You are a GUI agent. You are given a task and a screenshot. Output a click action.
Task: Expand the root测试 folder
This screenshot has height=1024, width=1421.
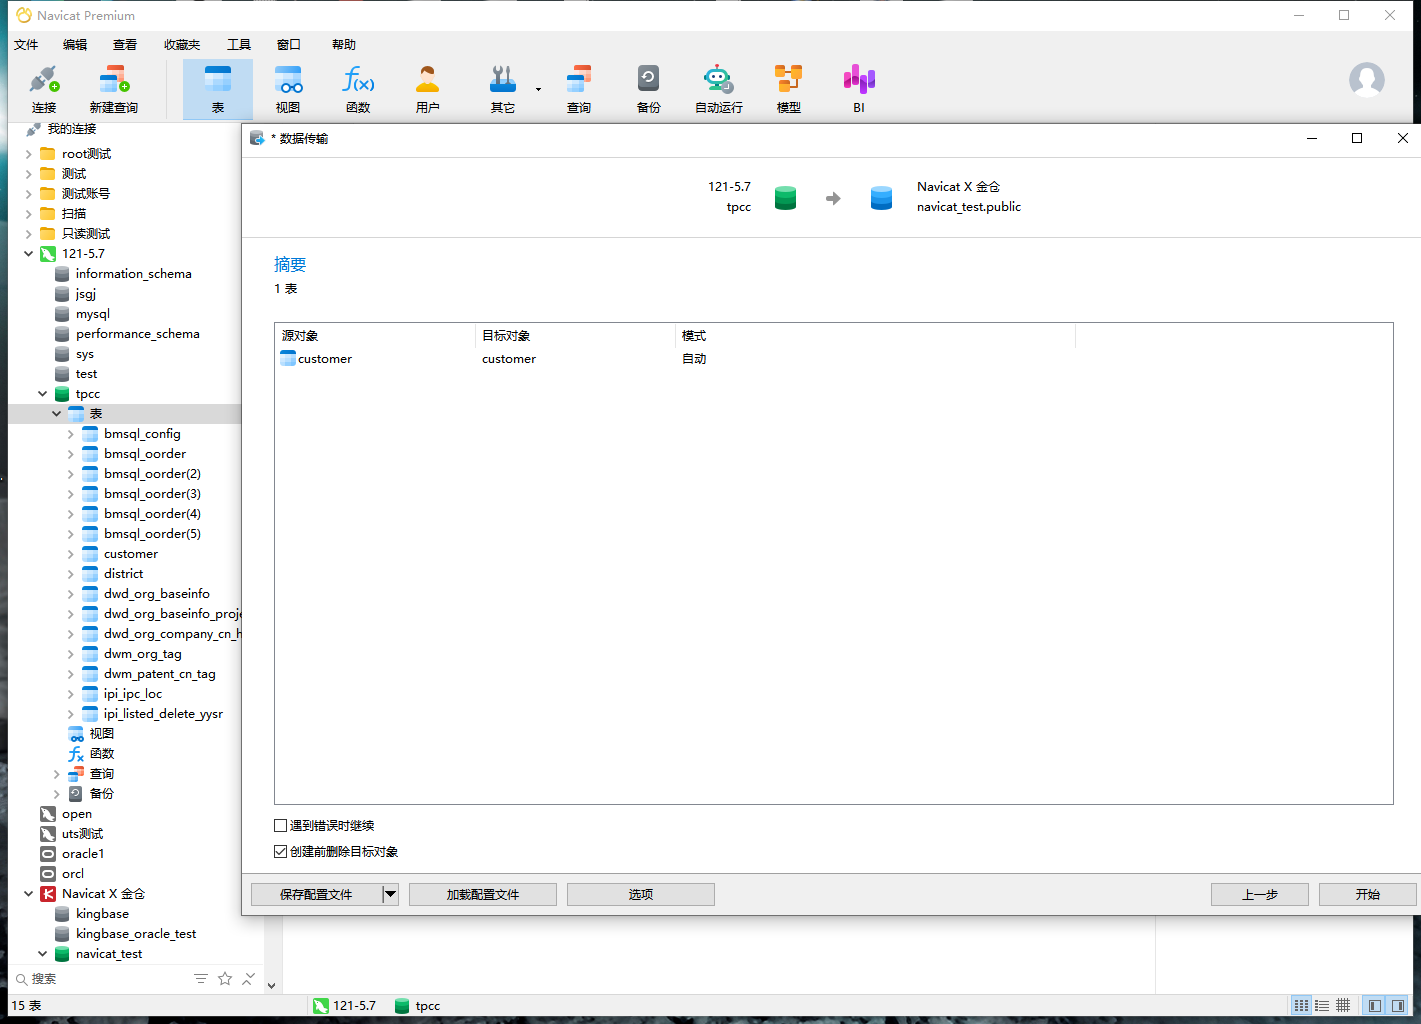tap(28, 154)
